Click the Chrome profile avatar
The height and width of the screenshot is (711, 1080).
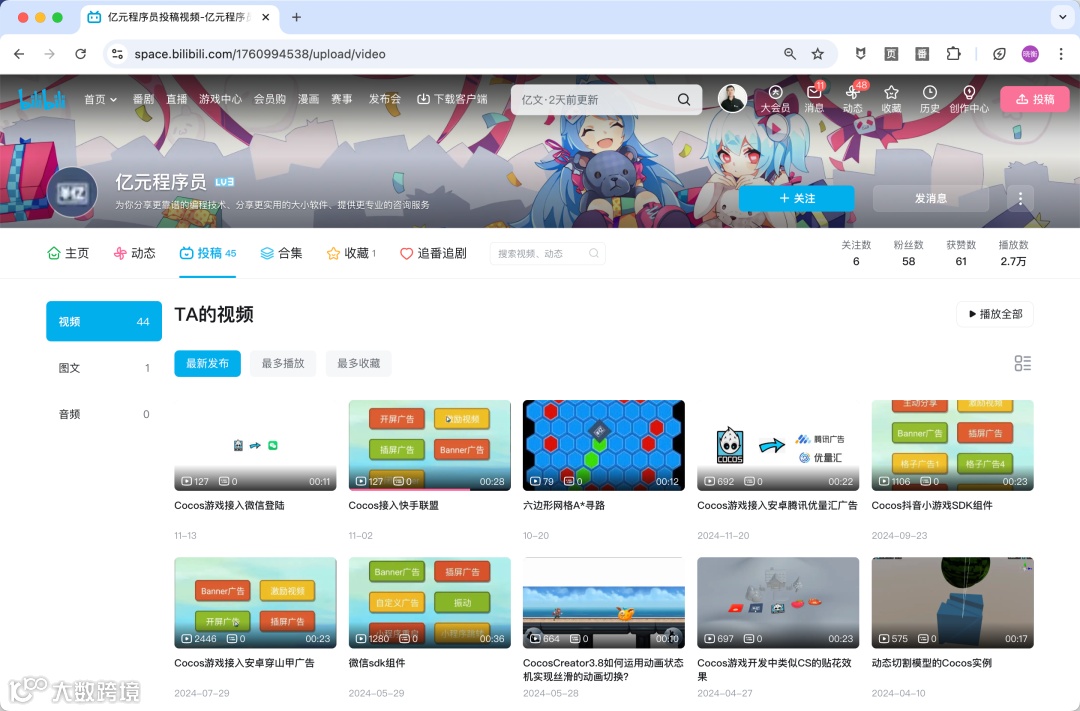[1030, 54]
